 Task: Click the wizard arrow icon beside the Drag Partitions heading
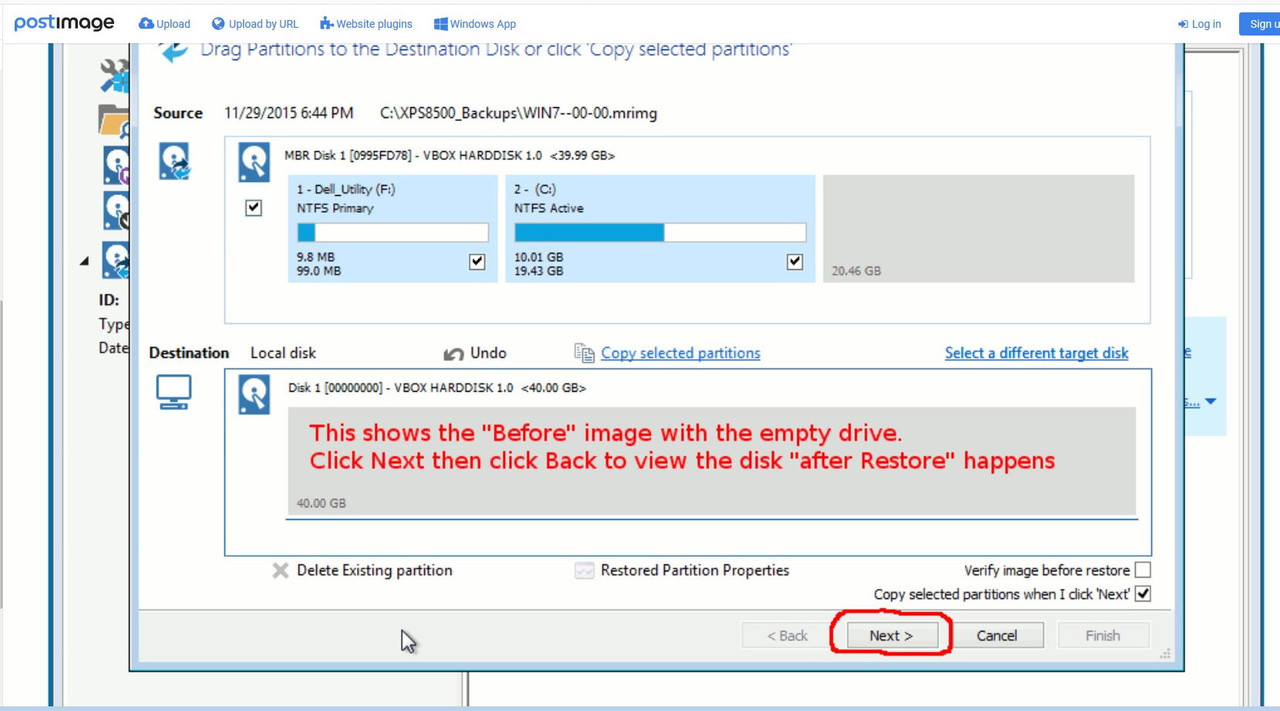tap(173, 50)
